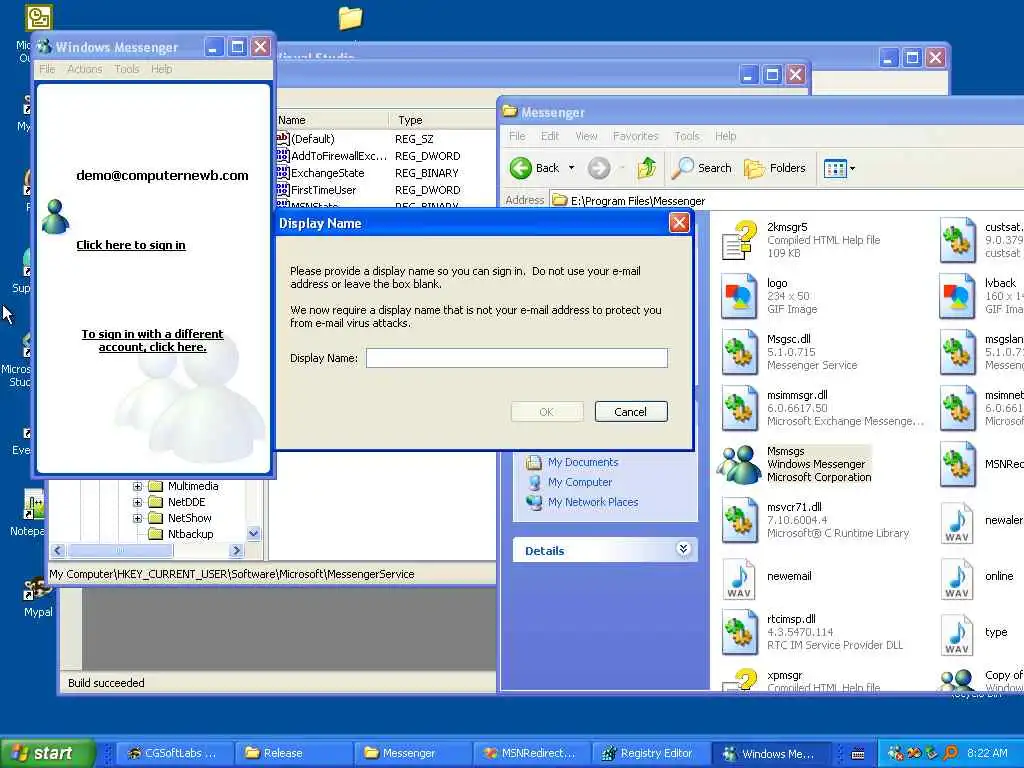Open Tools menu in Windows Messenger

pos(127,69)
